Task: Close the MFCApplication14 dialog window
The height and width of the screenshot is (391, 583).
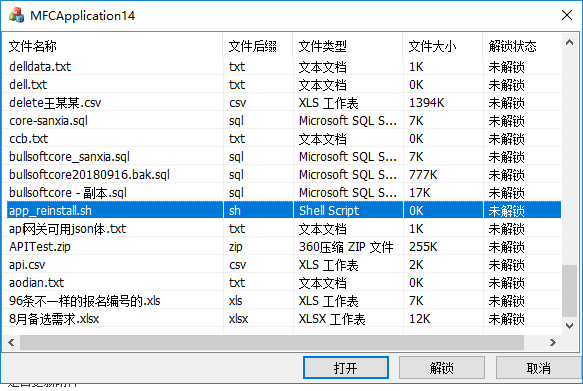Action: (x=567, y=15)
